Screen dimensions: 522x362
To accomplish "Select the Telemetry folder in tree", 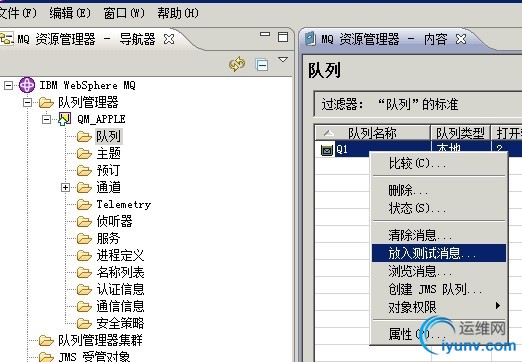I will point(124,204).
